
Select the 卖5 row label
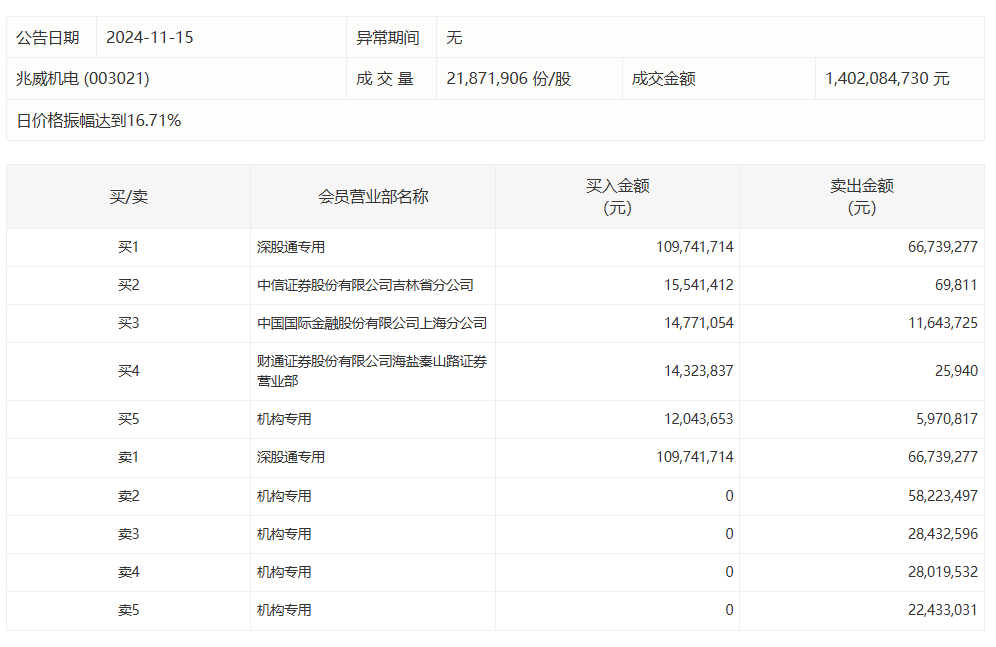click(x=128, y=610)
